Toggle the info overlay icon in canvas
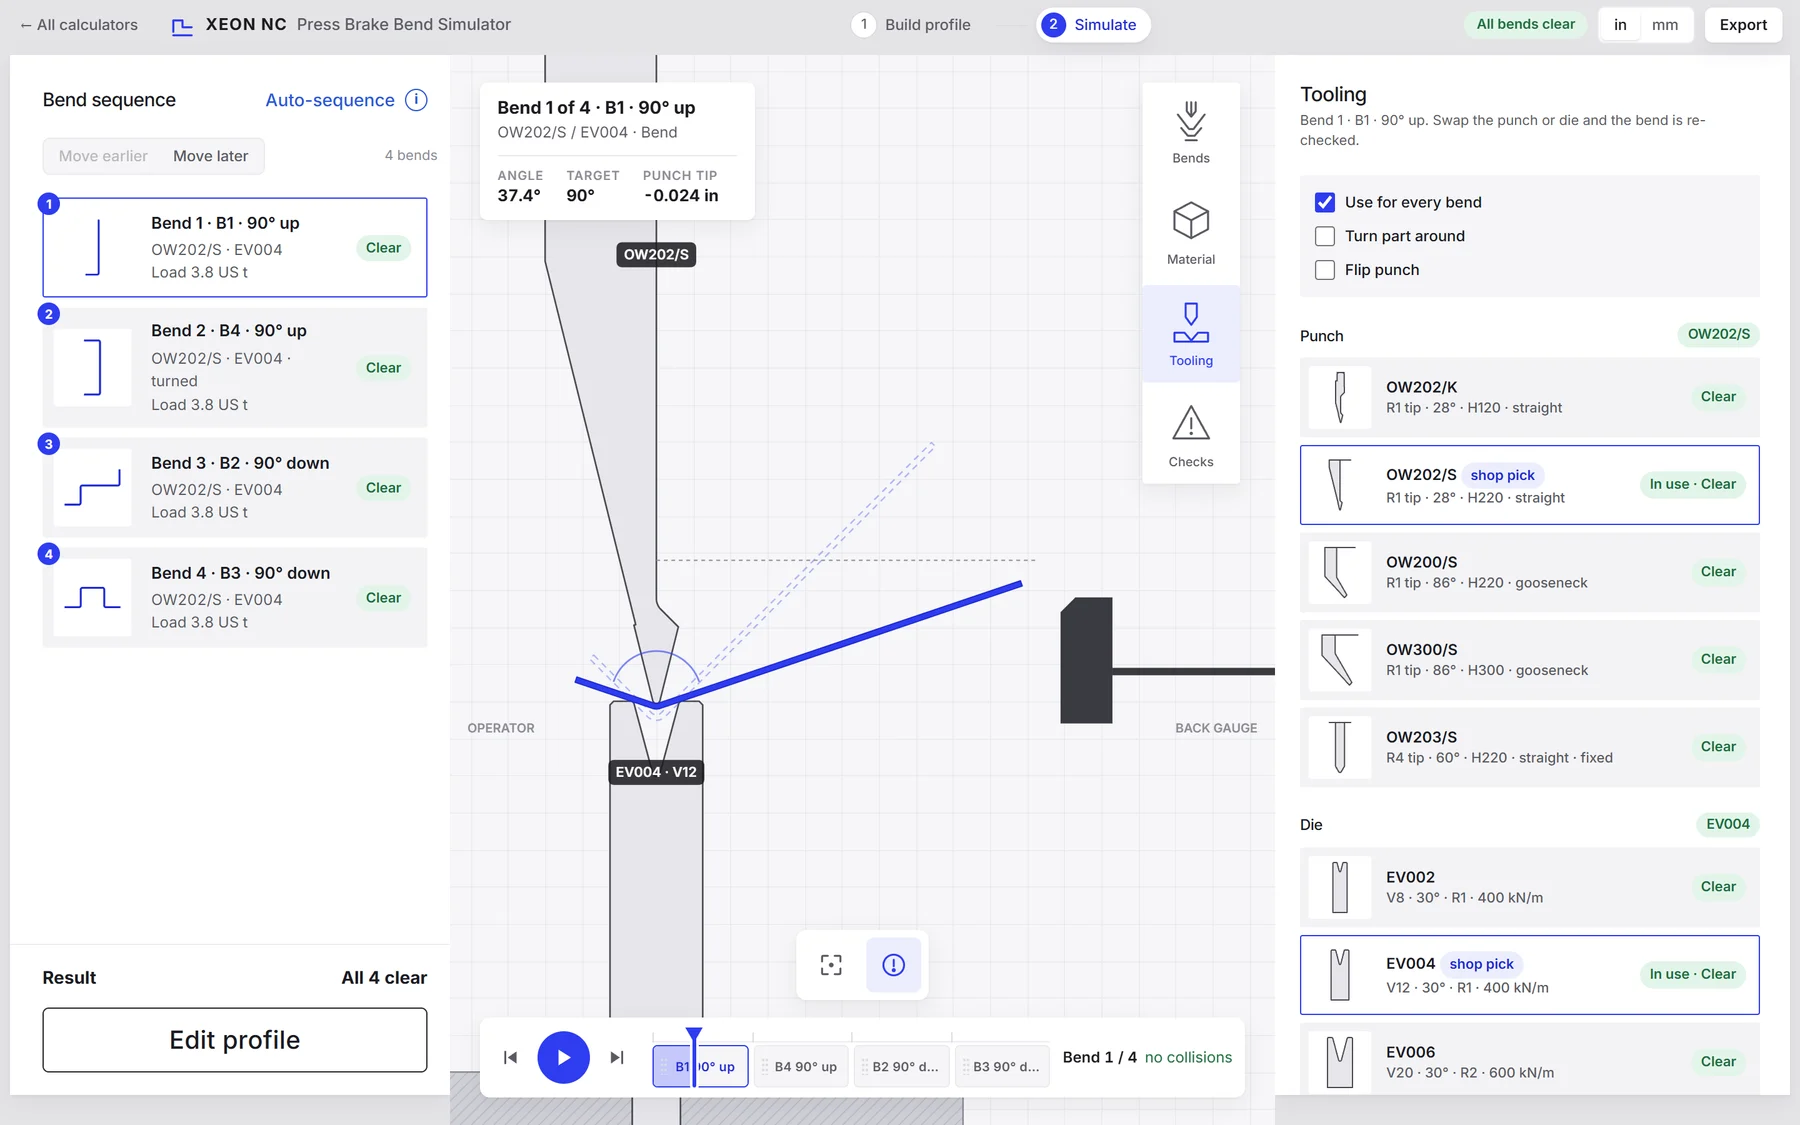 pyautogui.click(x=893, y=965)
